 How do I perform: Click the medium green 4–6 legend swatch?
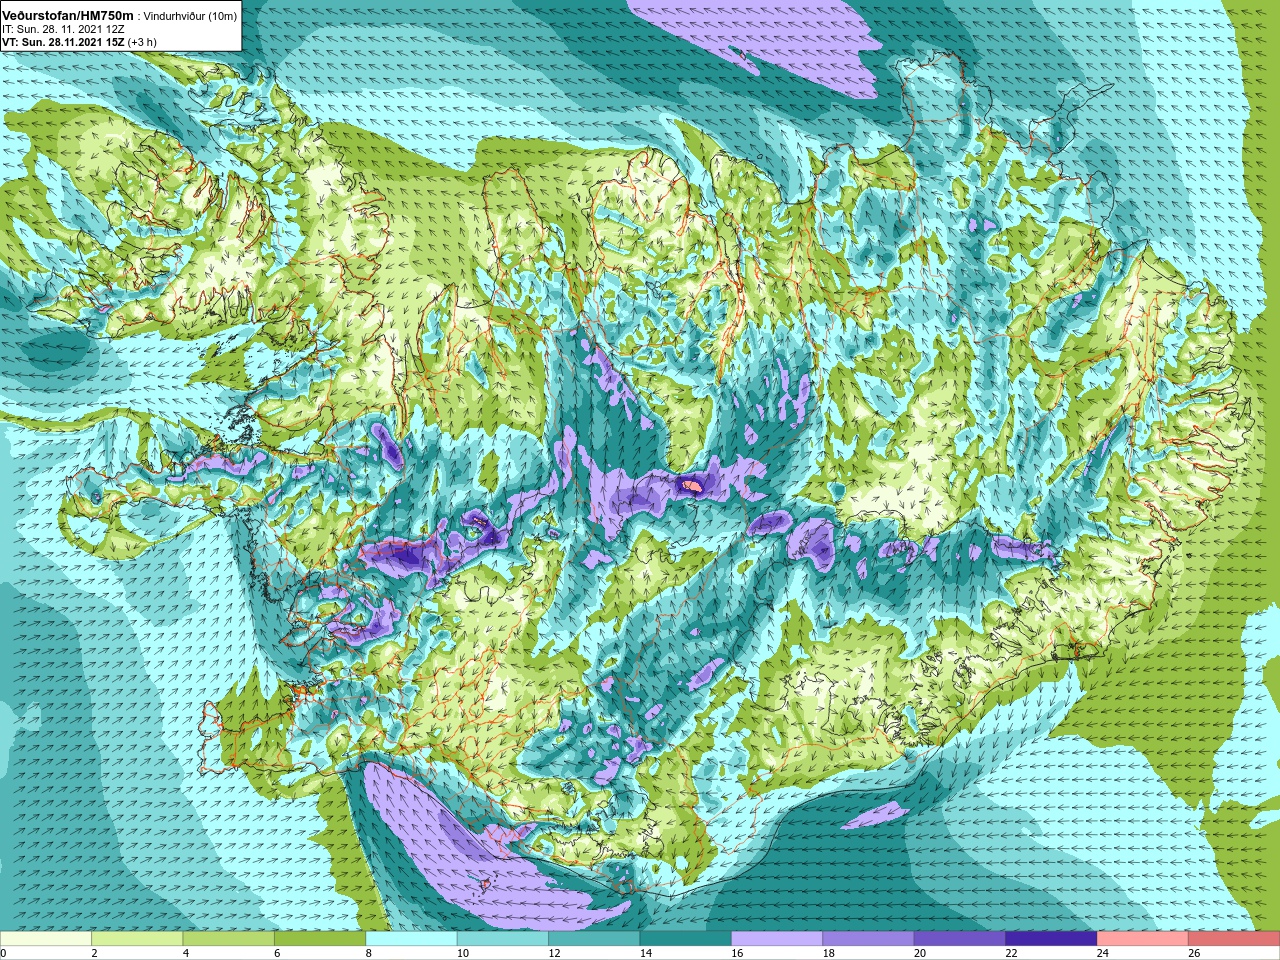(229, 939)
